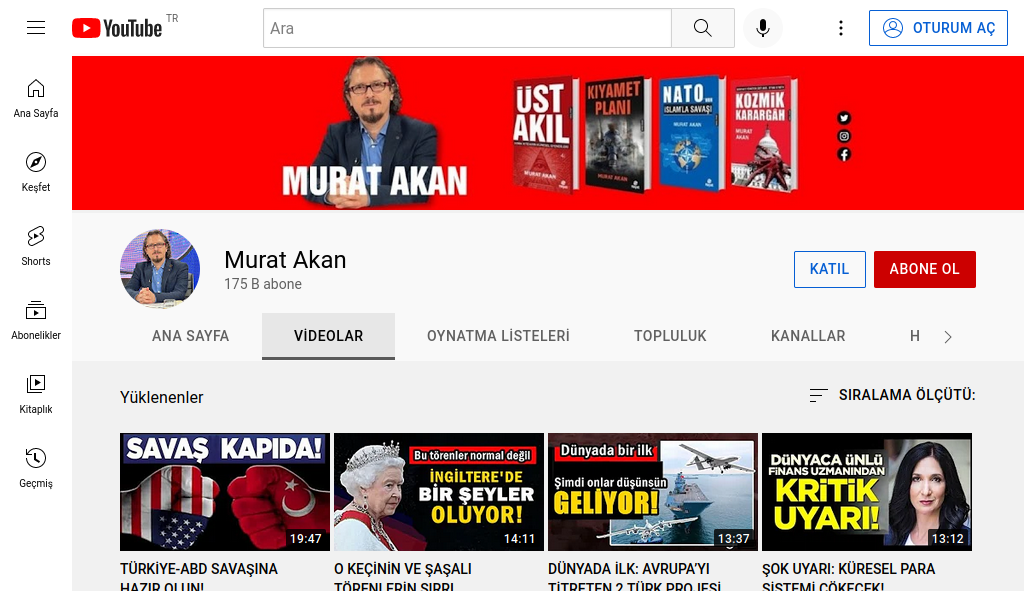Open Abonelikler in the sidebar
This screenshot has width=1024, height=591.
tap(36, 320)
